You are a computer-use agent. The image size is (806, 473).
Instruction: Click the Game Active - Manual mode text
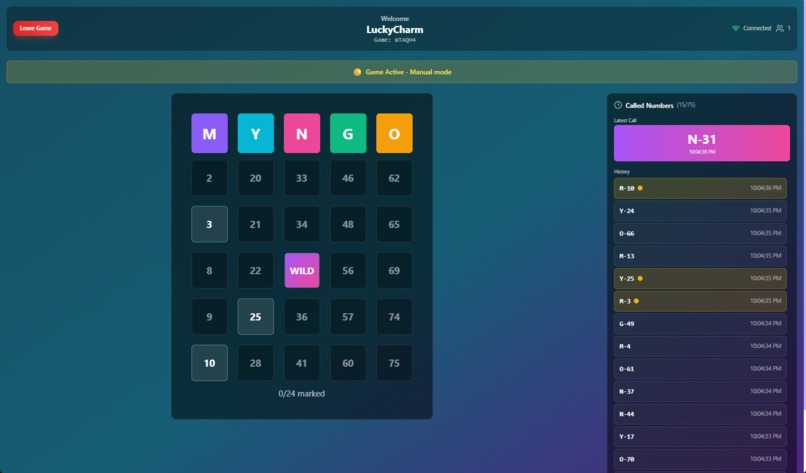coord(409,72)
